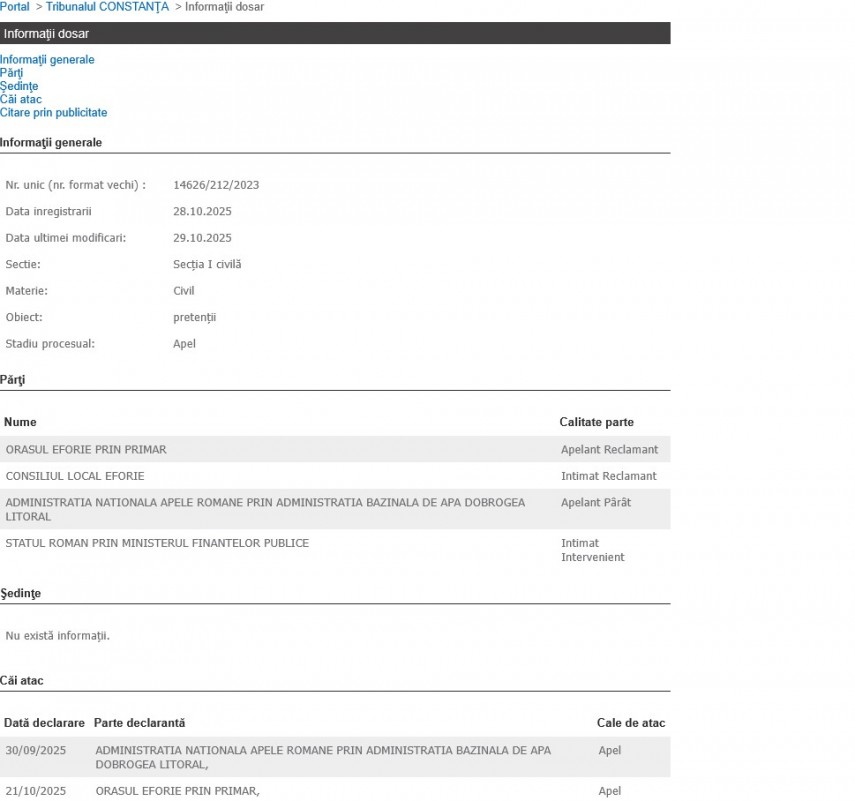Click the dark Informații dosar header bar
Viewport: 855px width, 801px height.
pos(335,34)
